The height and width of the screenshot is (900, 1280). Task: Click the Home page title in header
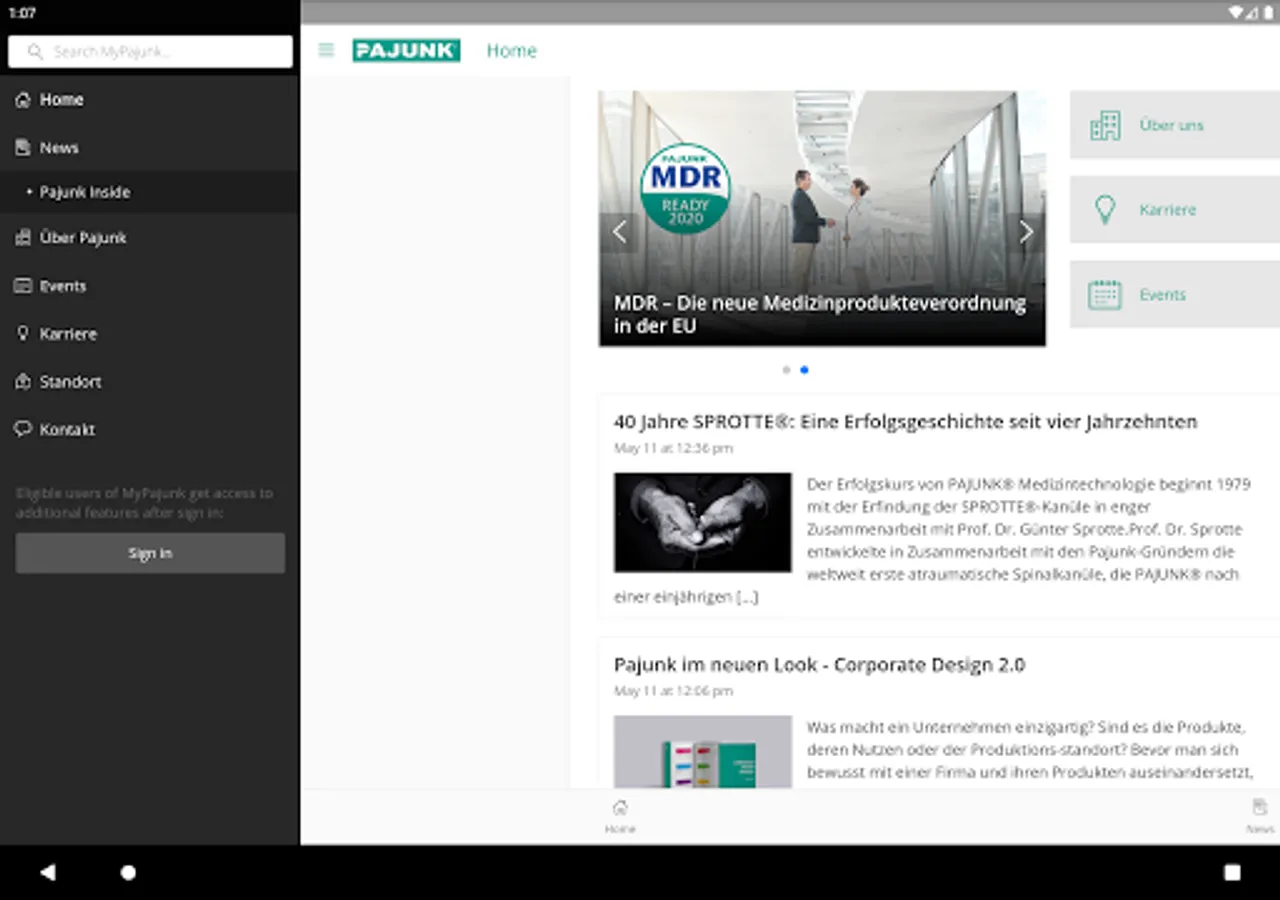pyautogui.click(x=511, y=50)
